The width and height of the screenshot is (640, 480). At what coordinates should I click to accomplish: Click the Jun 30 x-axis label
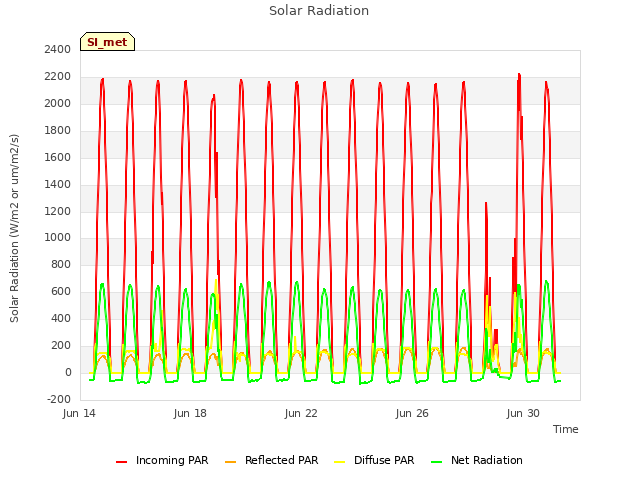[523, 413]
